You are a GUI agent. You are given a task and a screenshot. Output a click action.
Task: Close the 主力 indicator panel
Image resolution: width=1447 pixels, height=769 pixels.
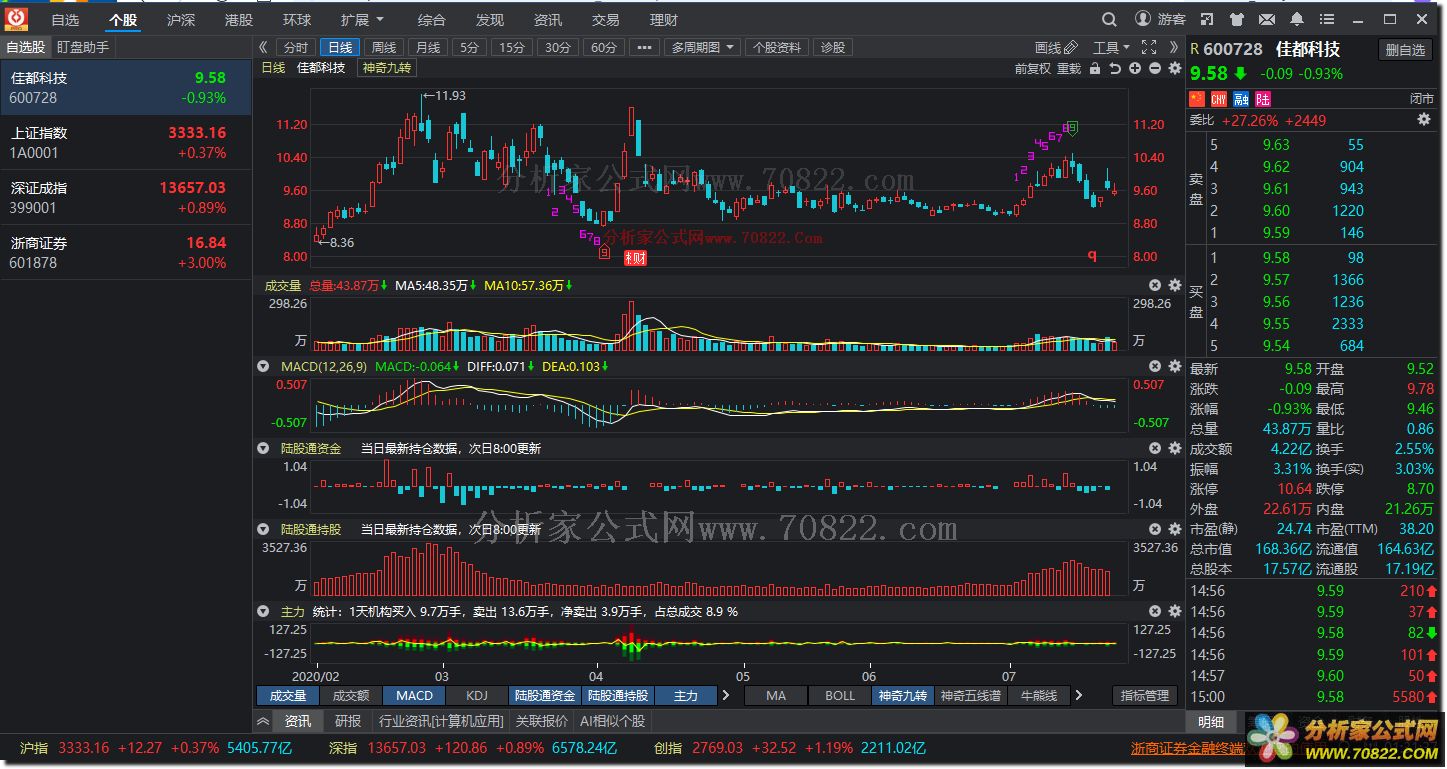pyautogui.click(x=1155, y=611)
